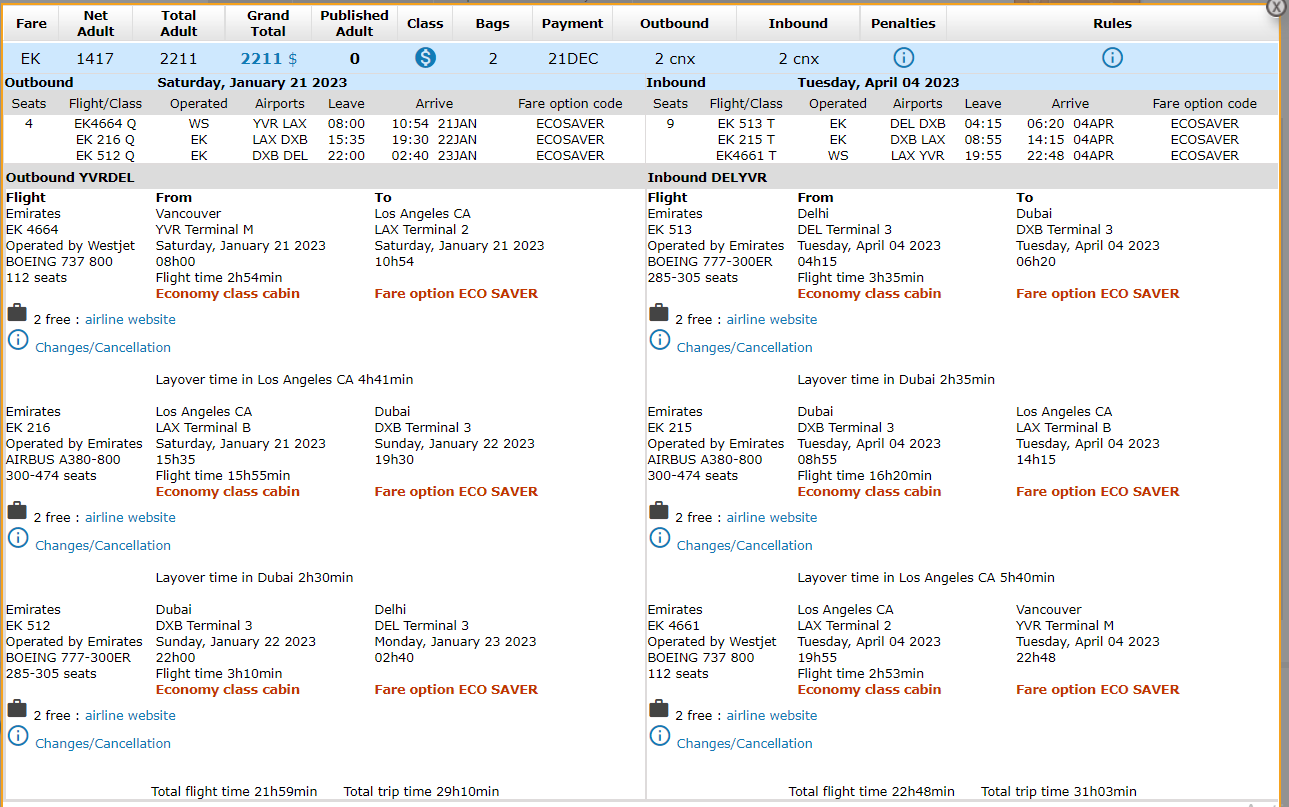1289x807 pixels.
Task: Click info icon for EK 4664 Changes/Cancellation
Action: click(x=18, y=340)
